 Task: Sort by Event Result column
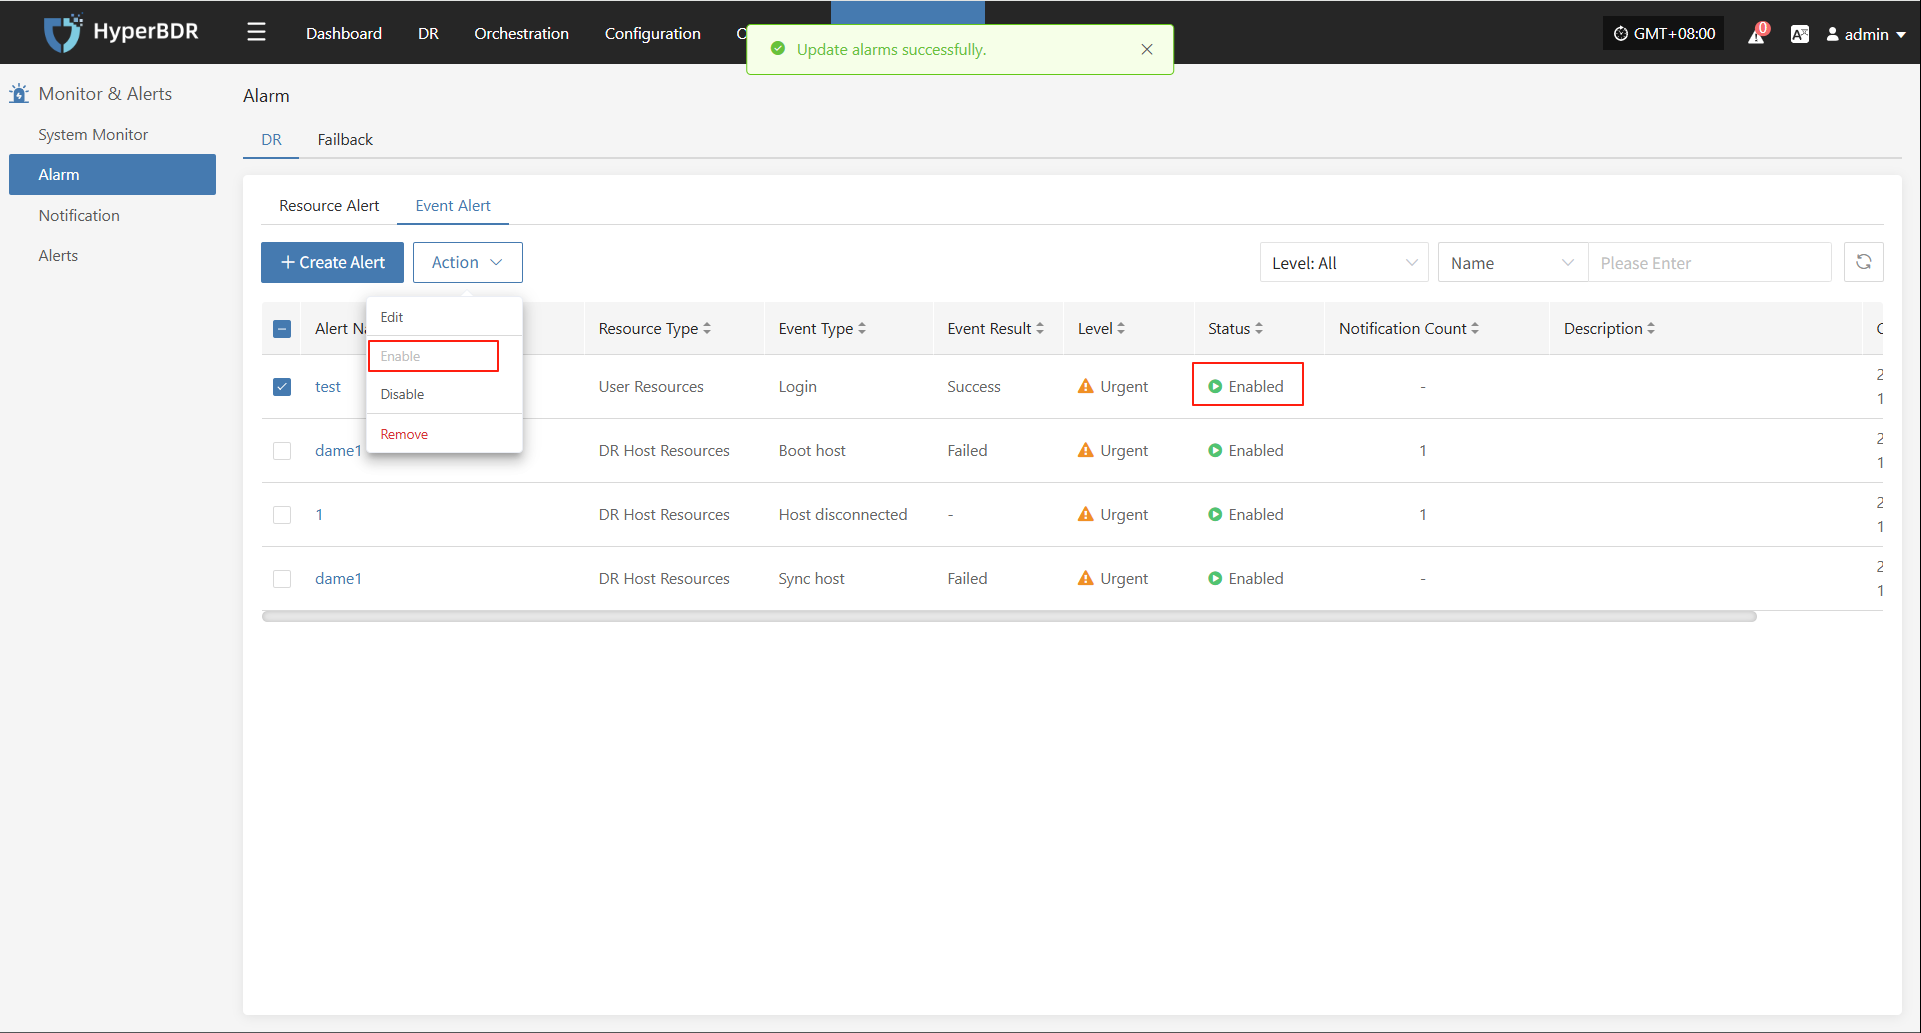point(1040,328)
